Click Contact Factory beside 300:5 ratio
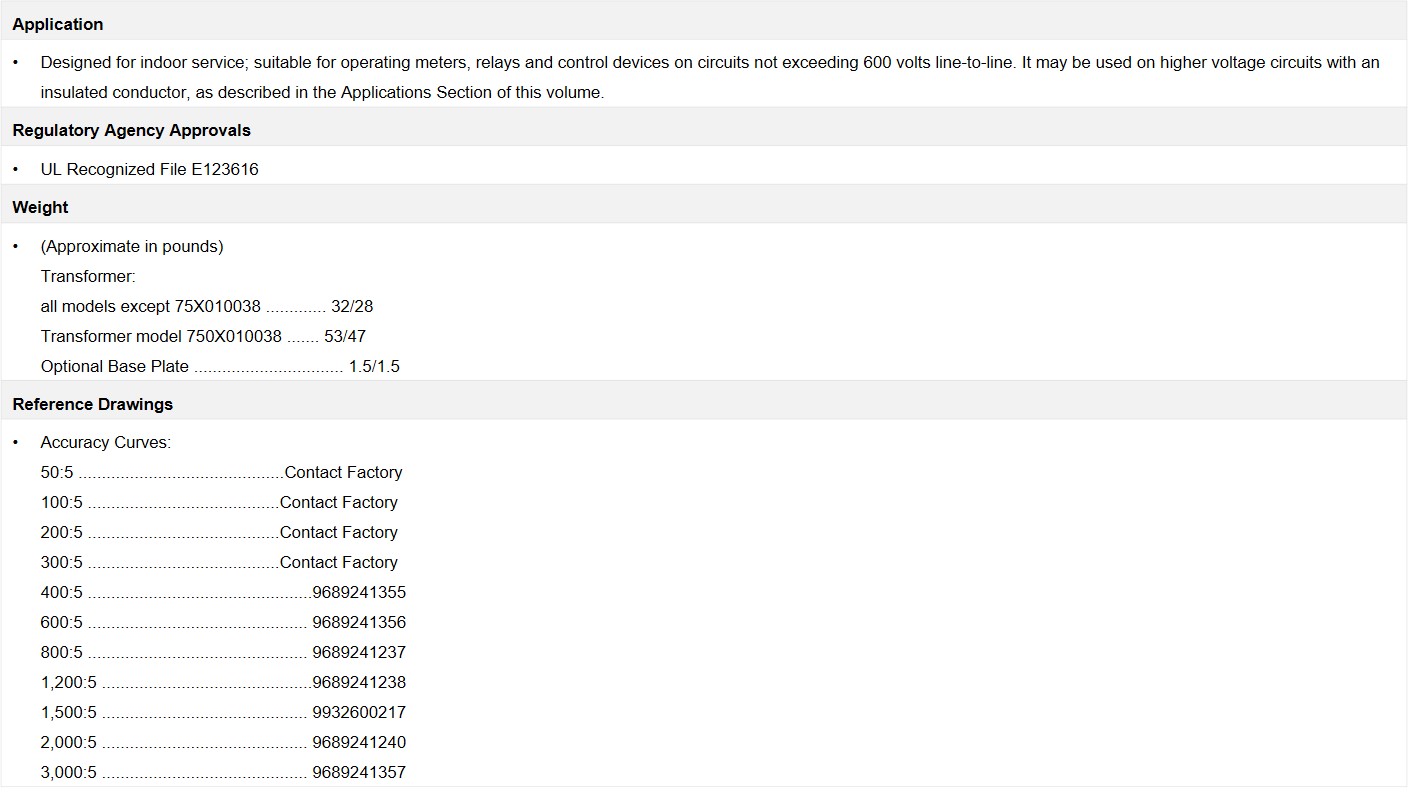The image size is (1408, 792). pos(339,562)
